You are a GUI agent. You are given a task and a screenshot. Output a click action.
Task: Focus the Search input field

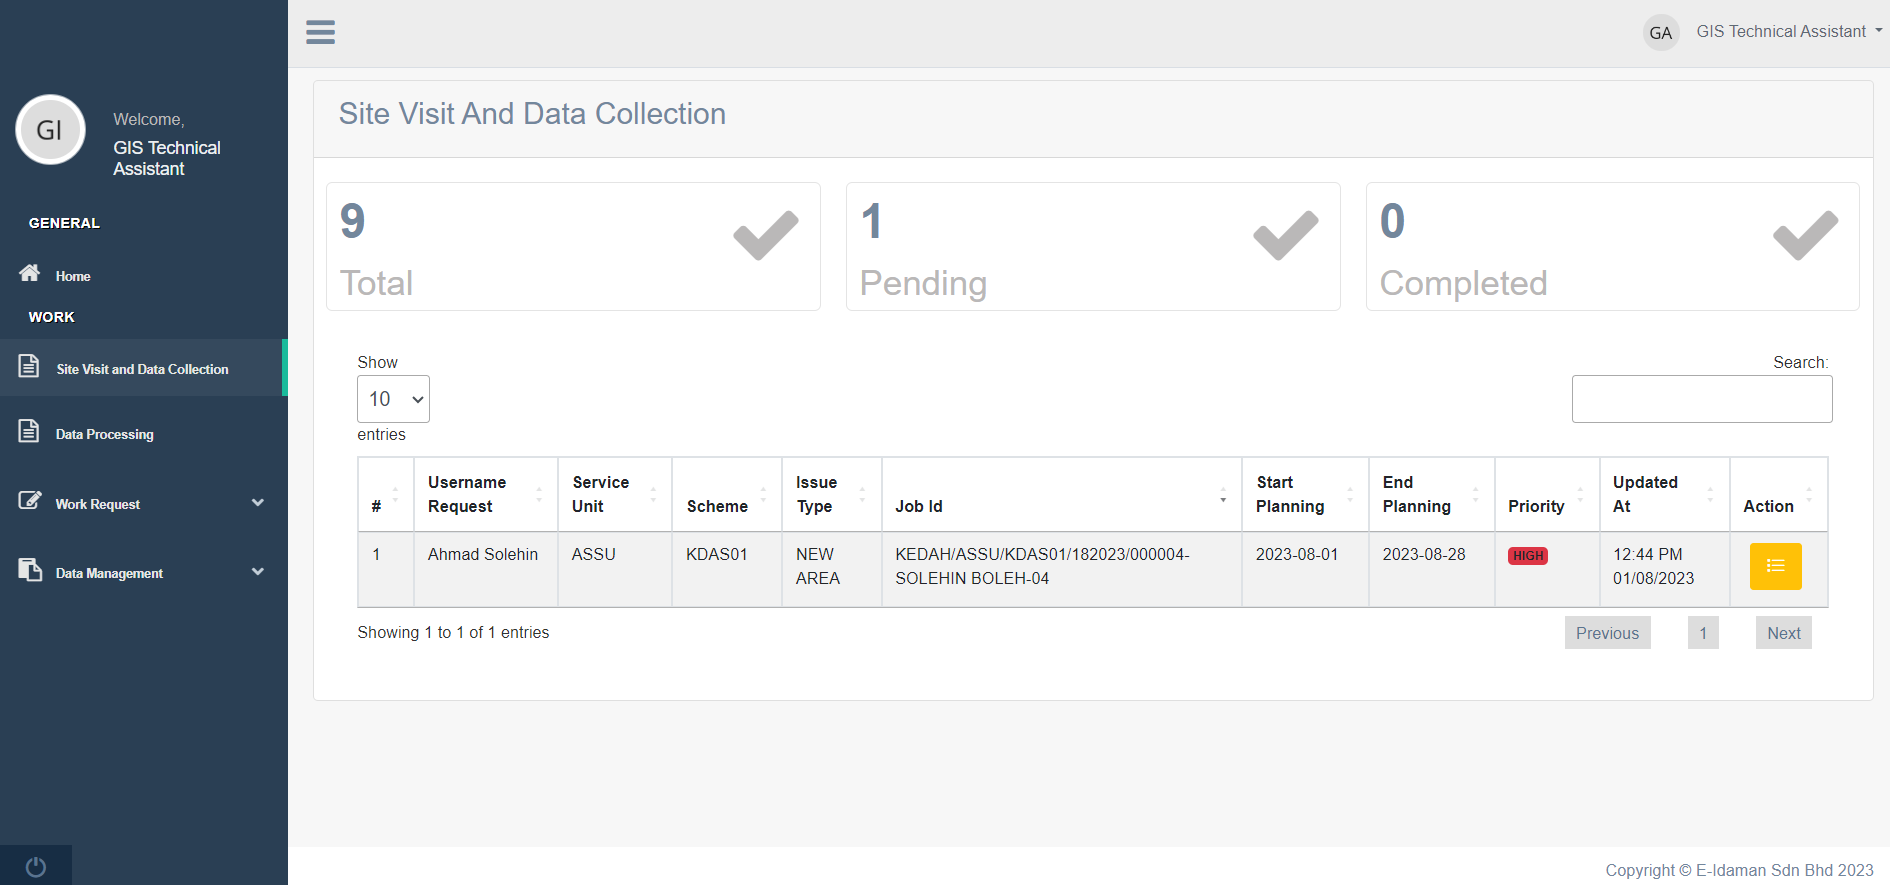(x=1701, y=399)
